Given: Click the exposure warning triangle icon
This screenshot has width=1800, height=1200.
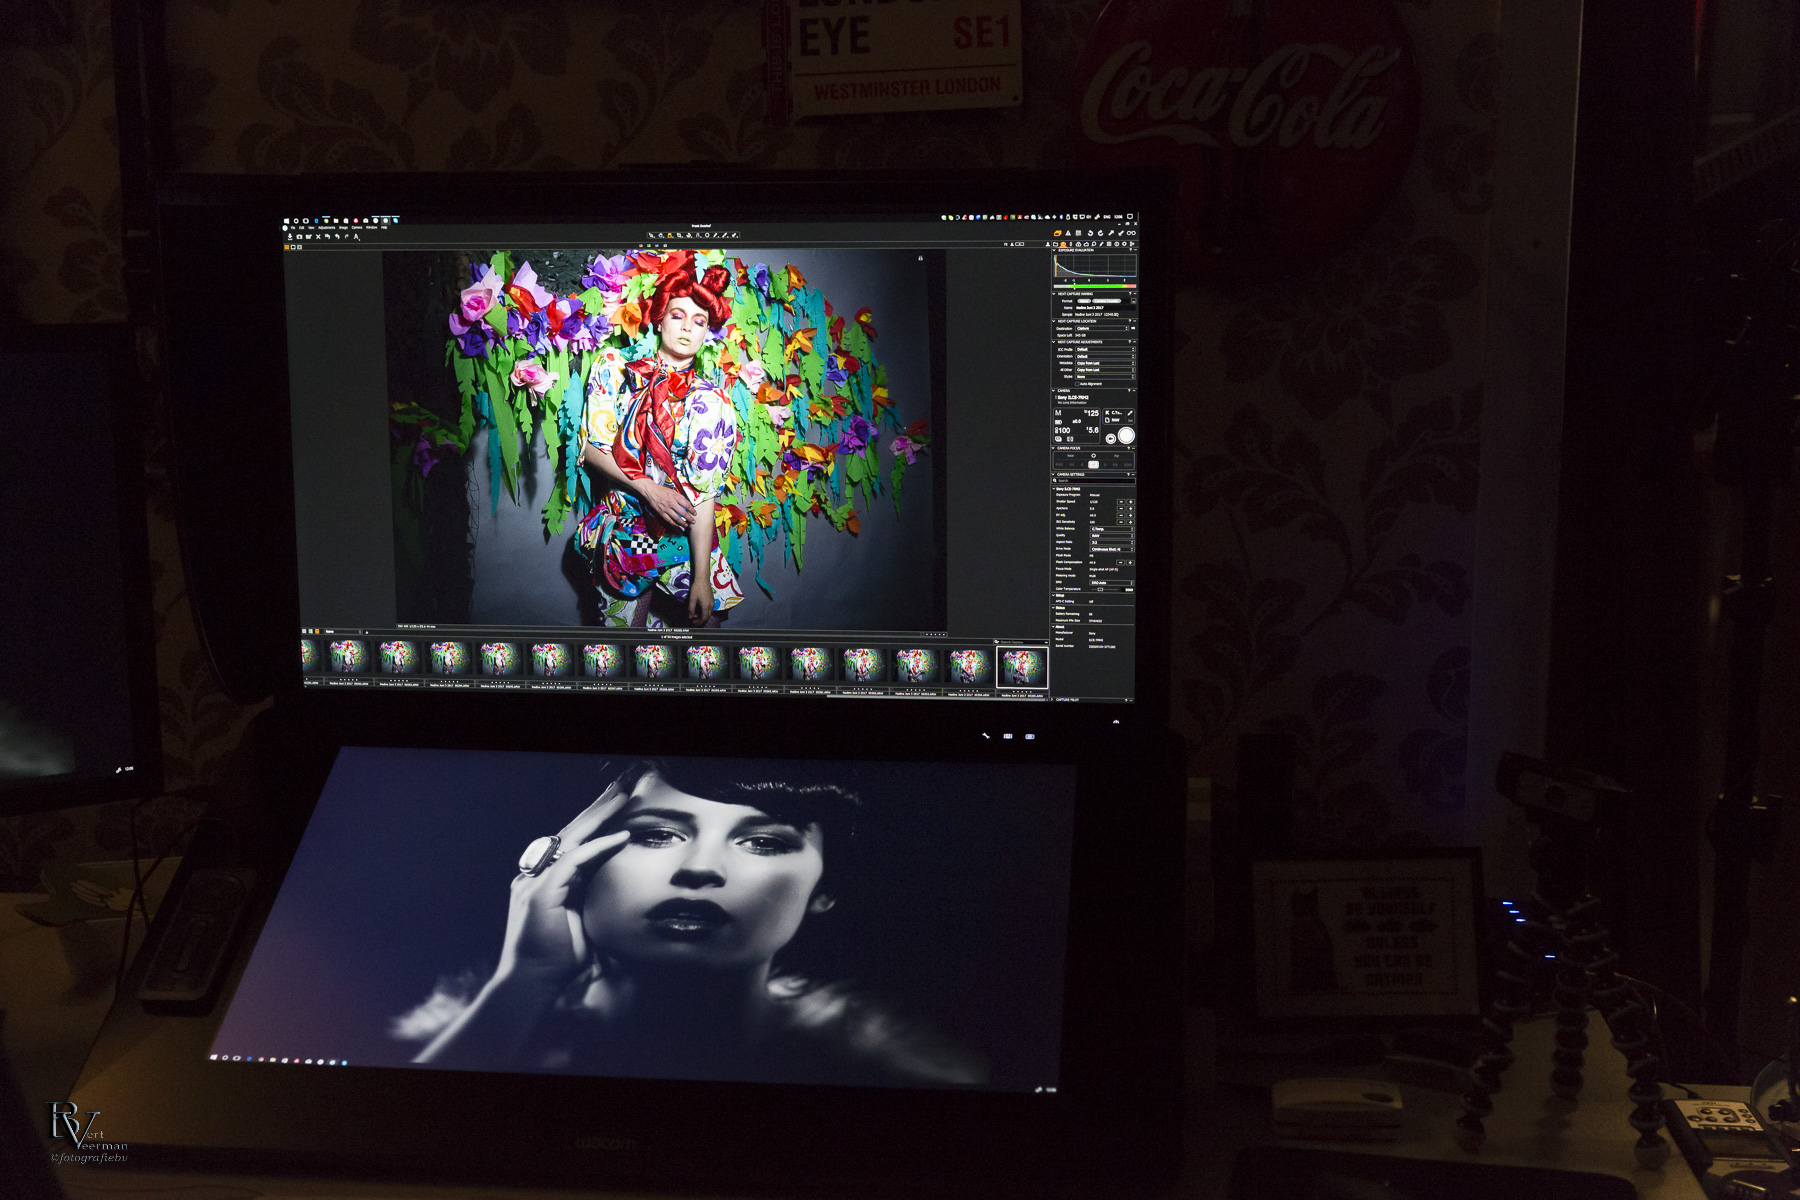Looking at the screenshot, I should pyautogui.click(x=1068, y=233).
